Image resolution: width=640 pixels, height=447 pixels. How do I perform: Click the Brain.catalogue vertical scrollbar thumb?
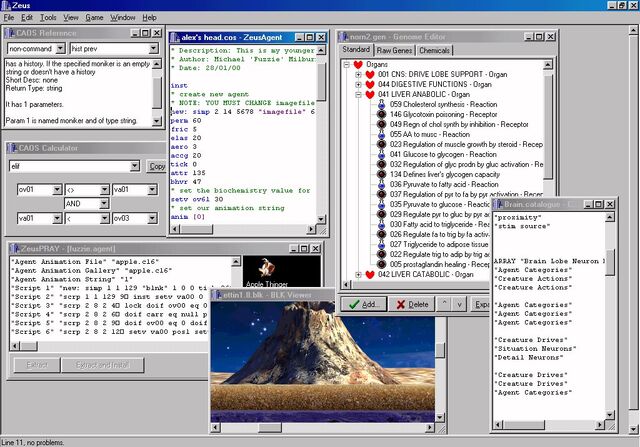(609, 263)
